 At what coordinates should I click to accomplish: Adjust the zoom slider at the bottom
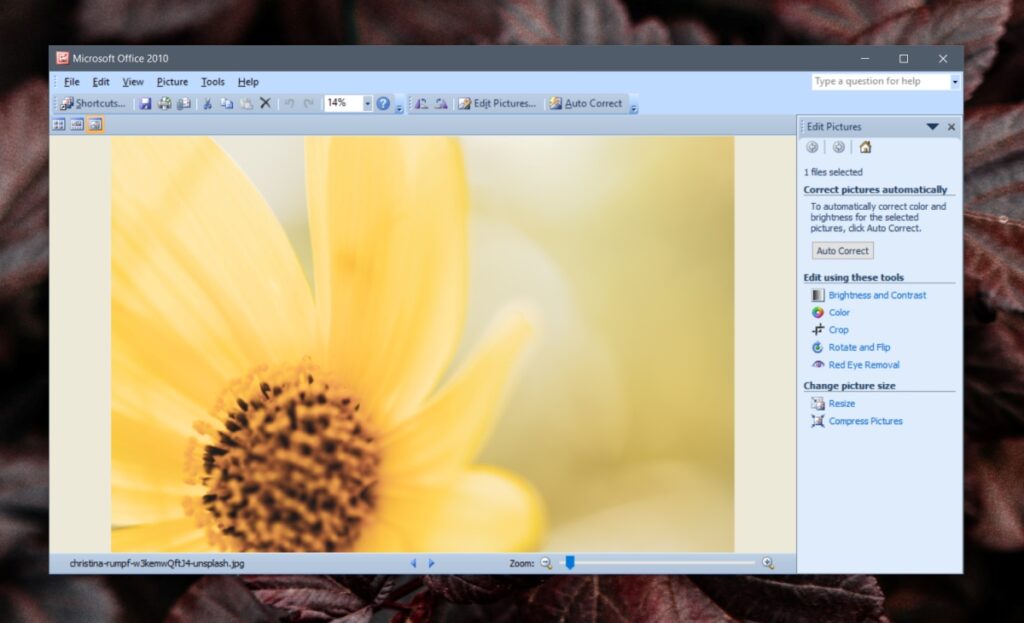[570, 563]
